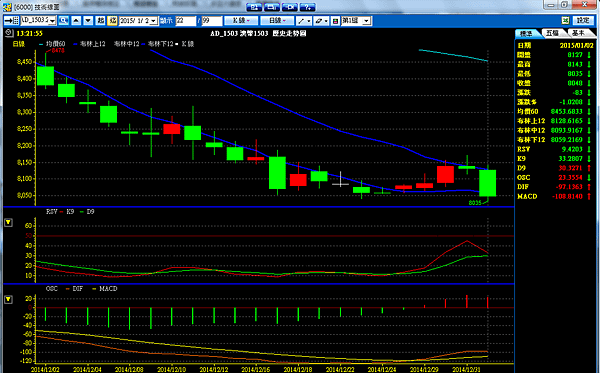Image resolution: width=600 pixels, height=373 pixels.
Task: Open the 第1組 group dropdown
Action: [x=367, y=21]
